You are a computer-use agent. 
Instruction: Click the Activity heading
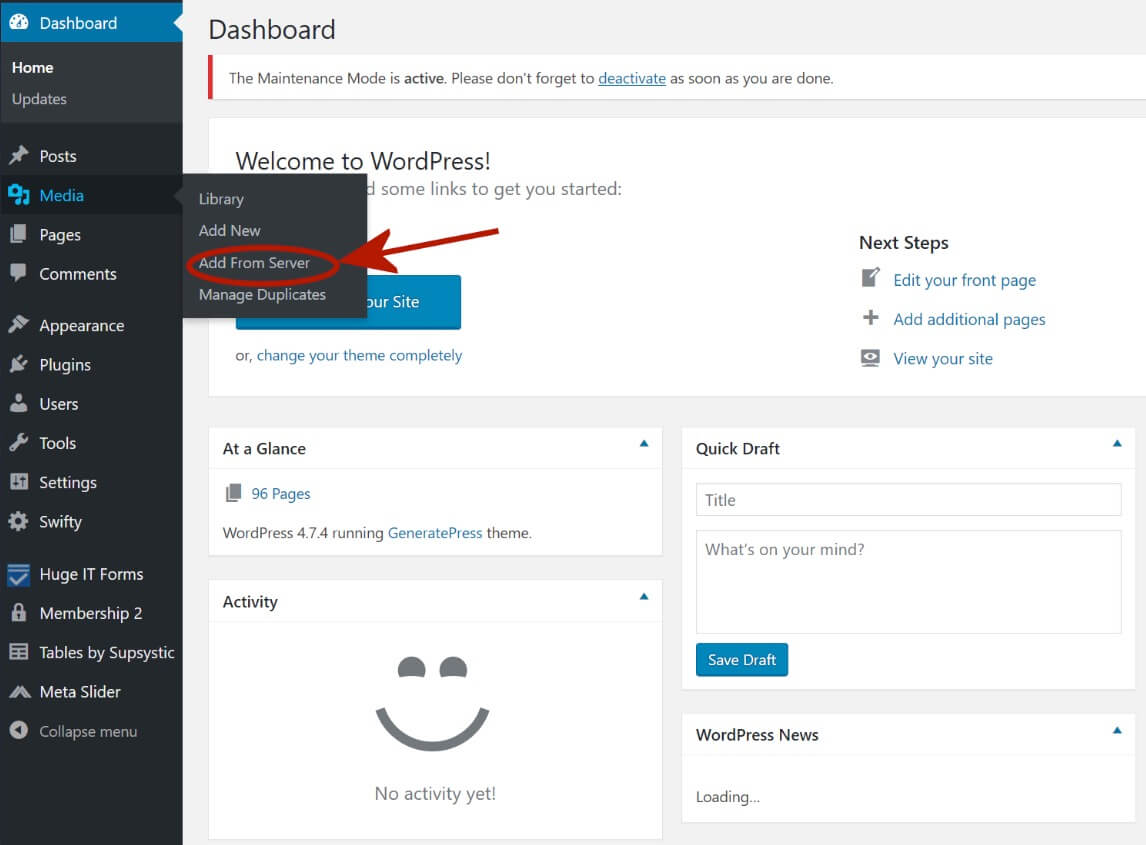(x=250, y=602)
